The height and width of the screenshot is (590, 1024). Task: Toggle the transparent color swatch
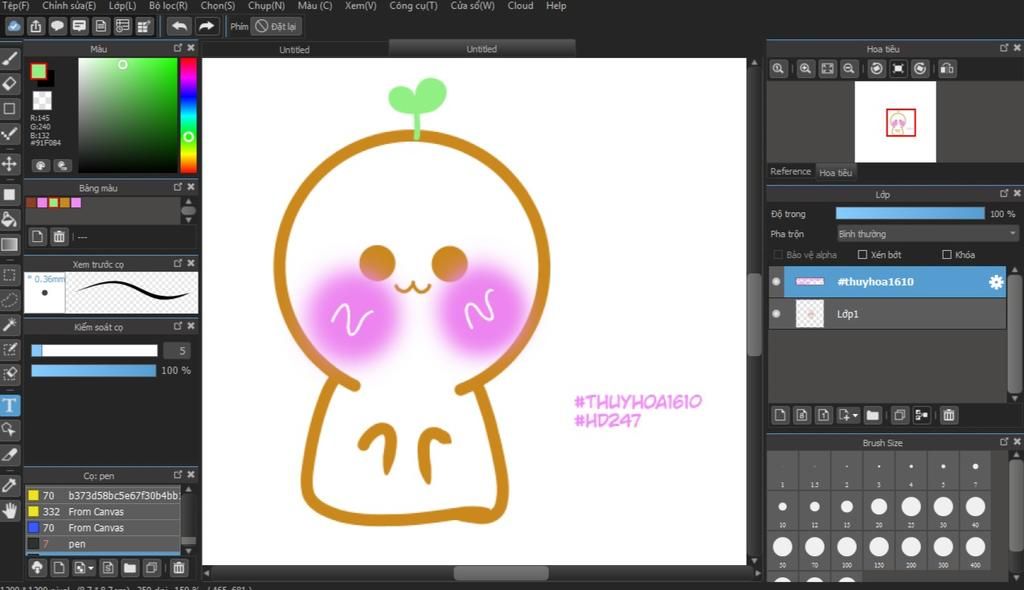[42, 101]
